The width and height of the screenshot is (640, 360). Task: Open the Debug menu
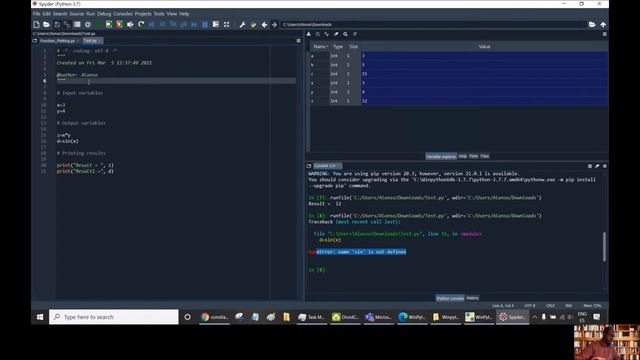click(x=104, y=14)
